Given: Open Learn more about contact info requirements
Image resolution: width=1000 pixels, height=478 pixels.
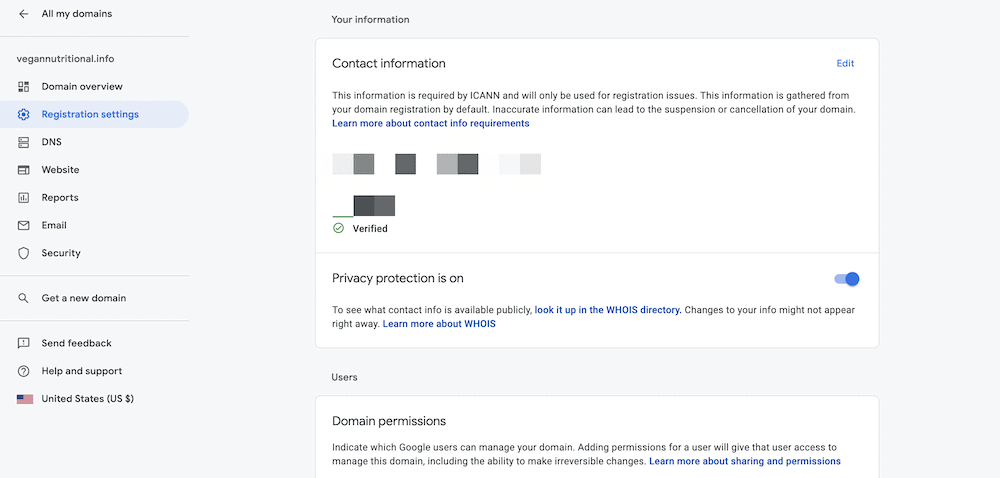Looking at the screenshot, I should pos(430,124).
